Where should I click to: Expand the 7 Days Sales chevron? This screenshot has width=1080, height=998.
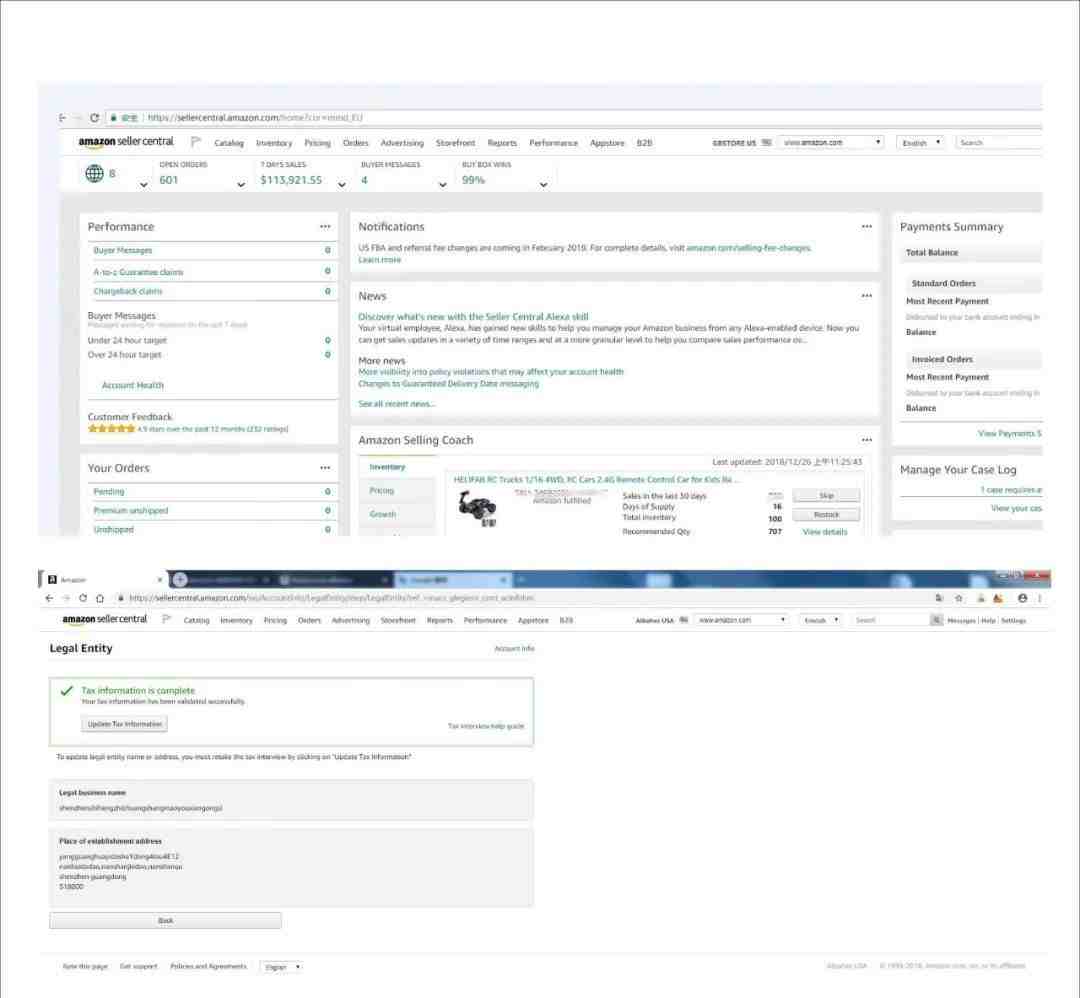[342, 185]
